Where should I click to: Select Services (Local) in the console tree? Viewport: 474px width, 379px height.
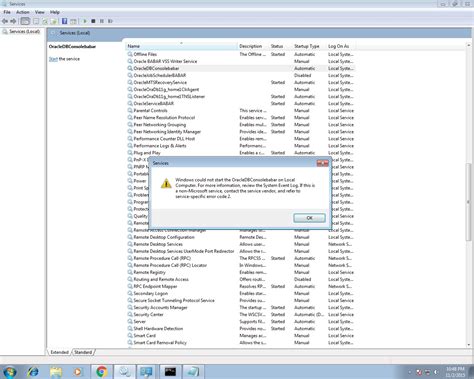[24, 31]
